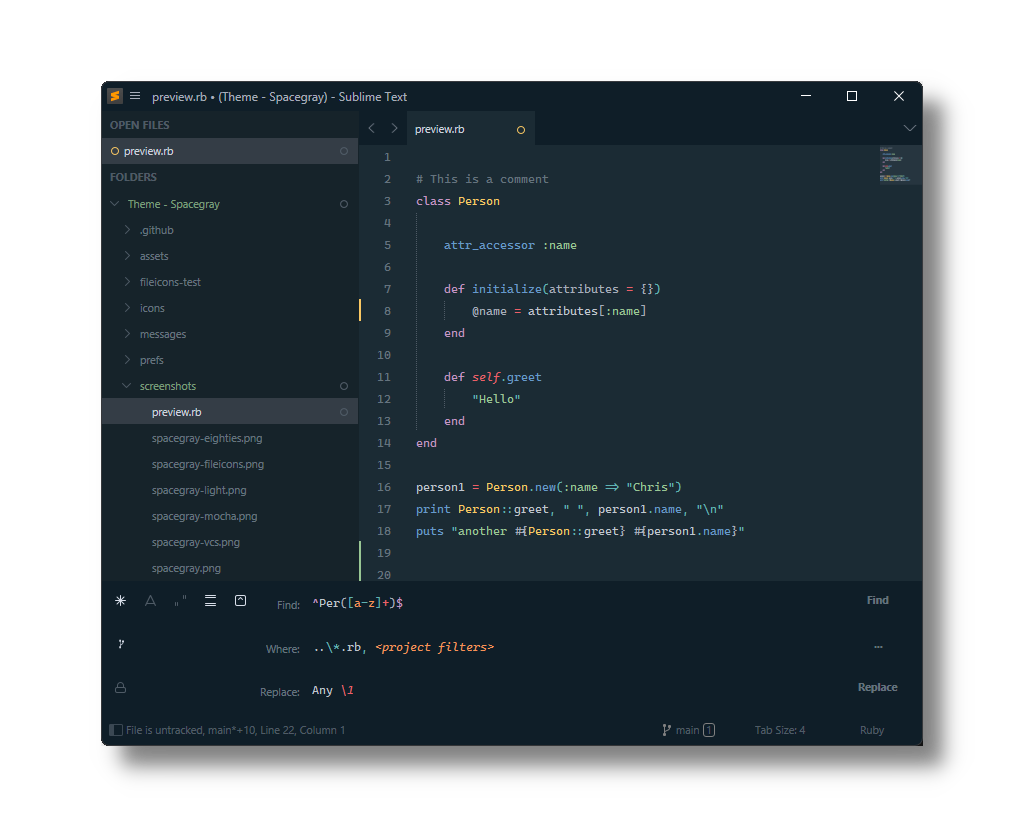The width and height of the screenshot is (1024, 828).
Task: Toggle case sensitive search option
Action: click(x=150, y=601)
